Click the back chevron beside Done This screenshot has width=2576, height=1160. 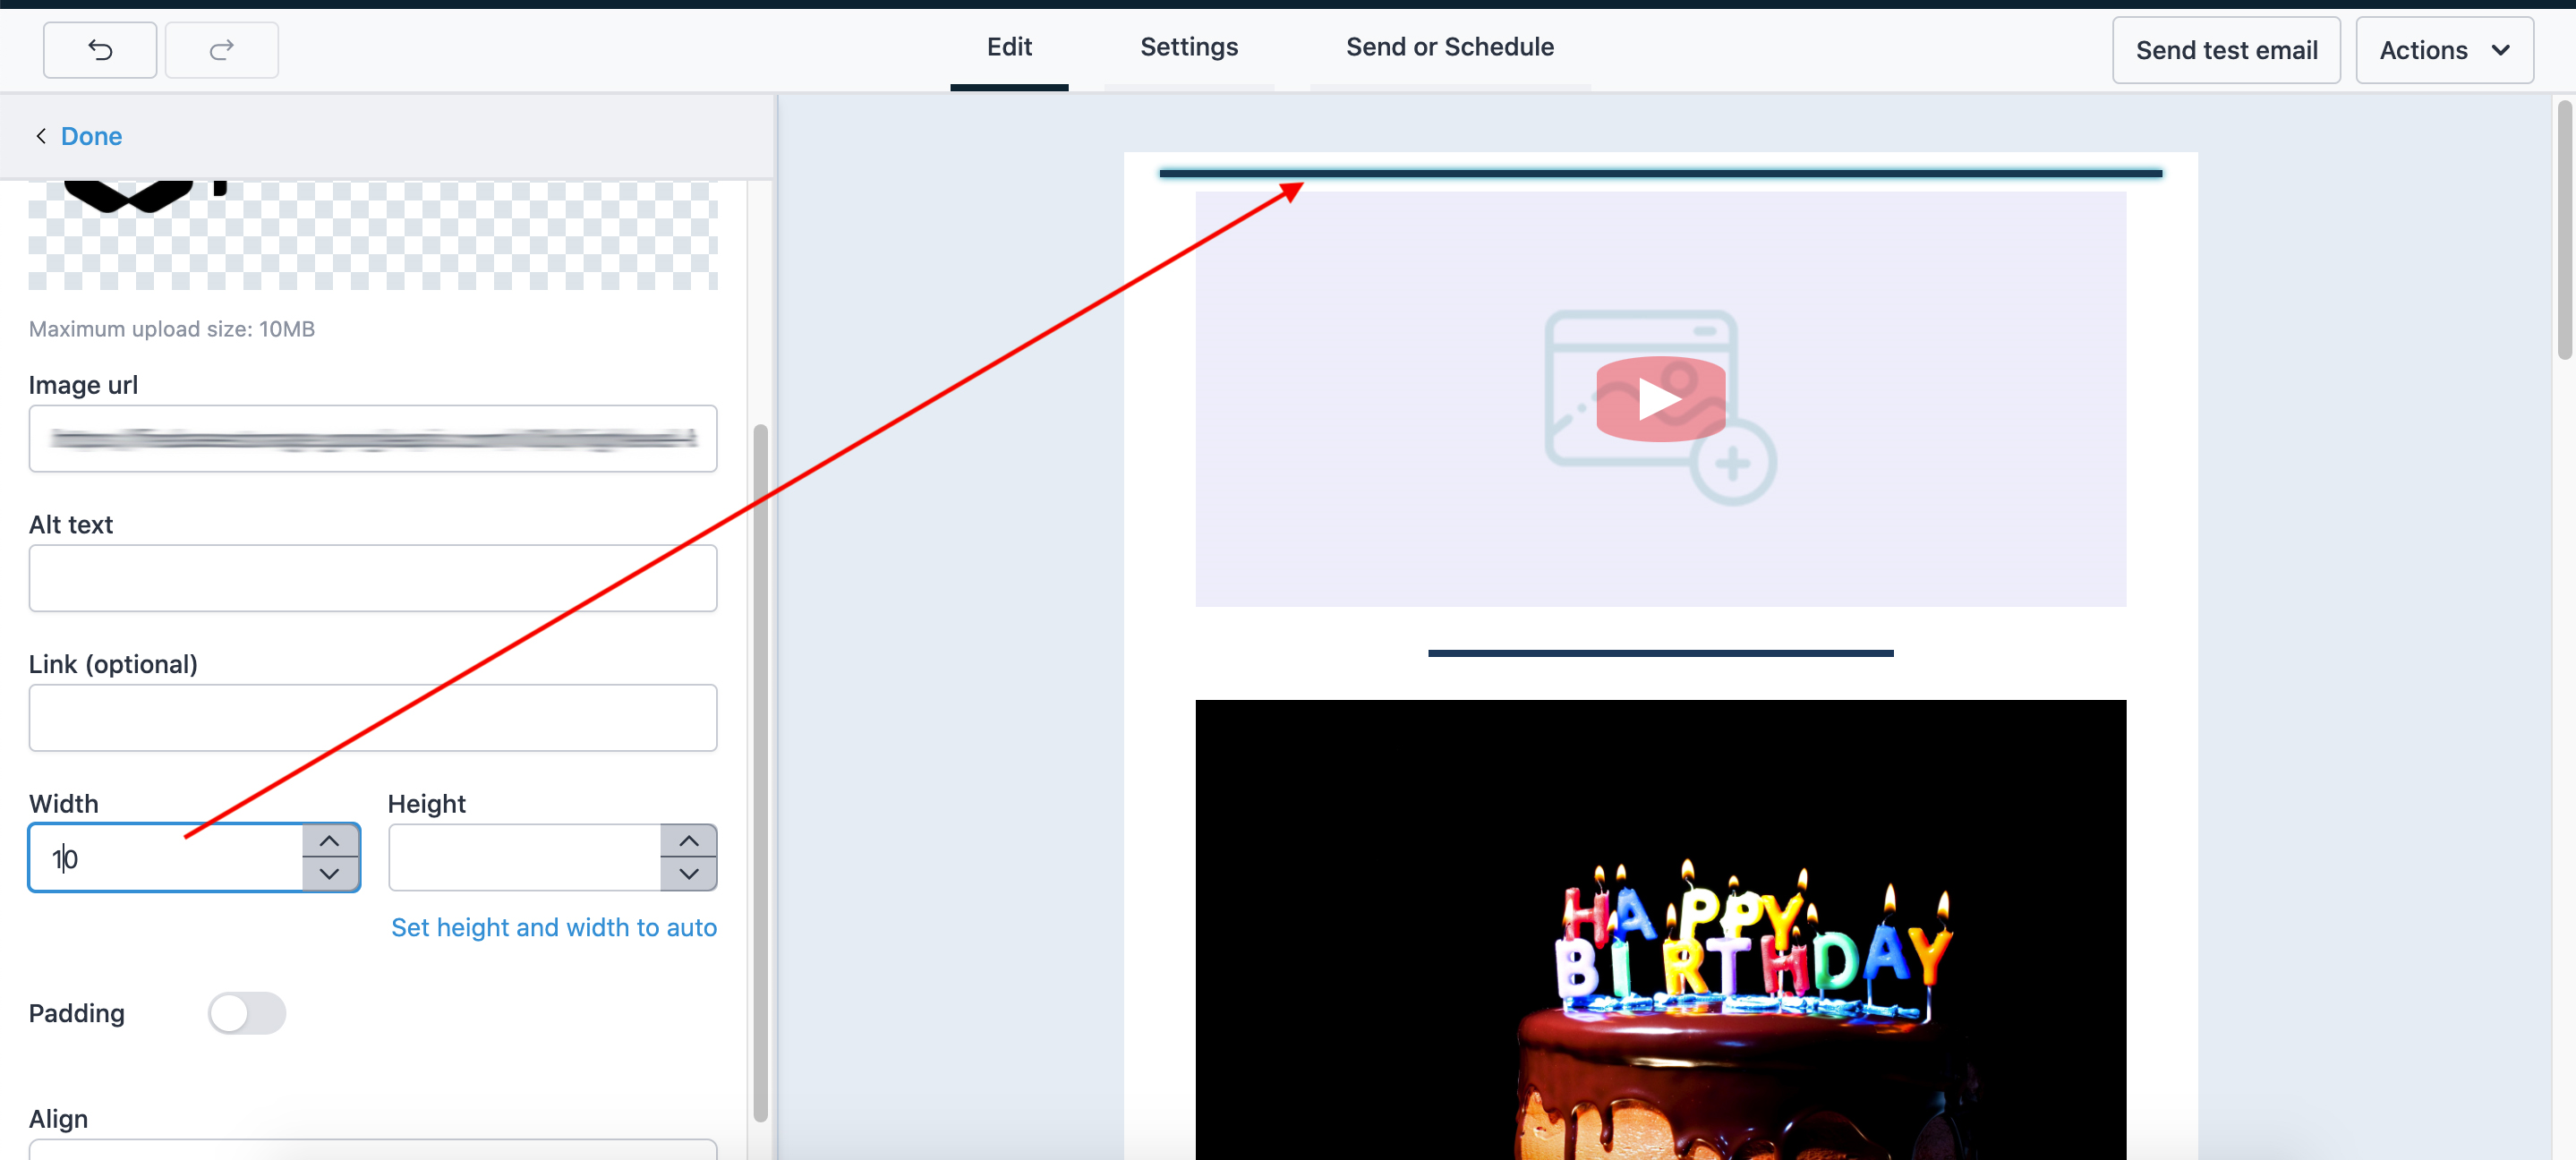click(x=41, y=136)
